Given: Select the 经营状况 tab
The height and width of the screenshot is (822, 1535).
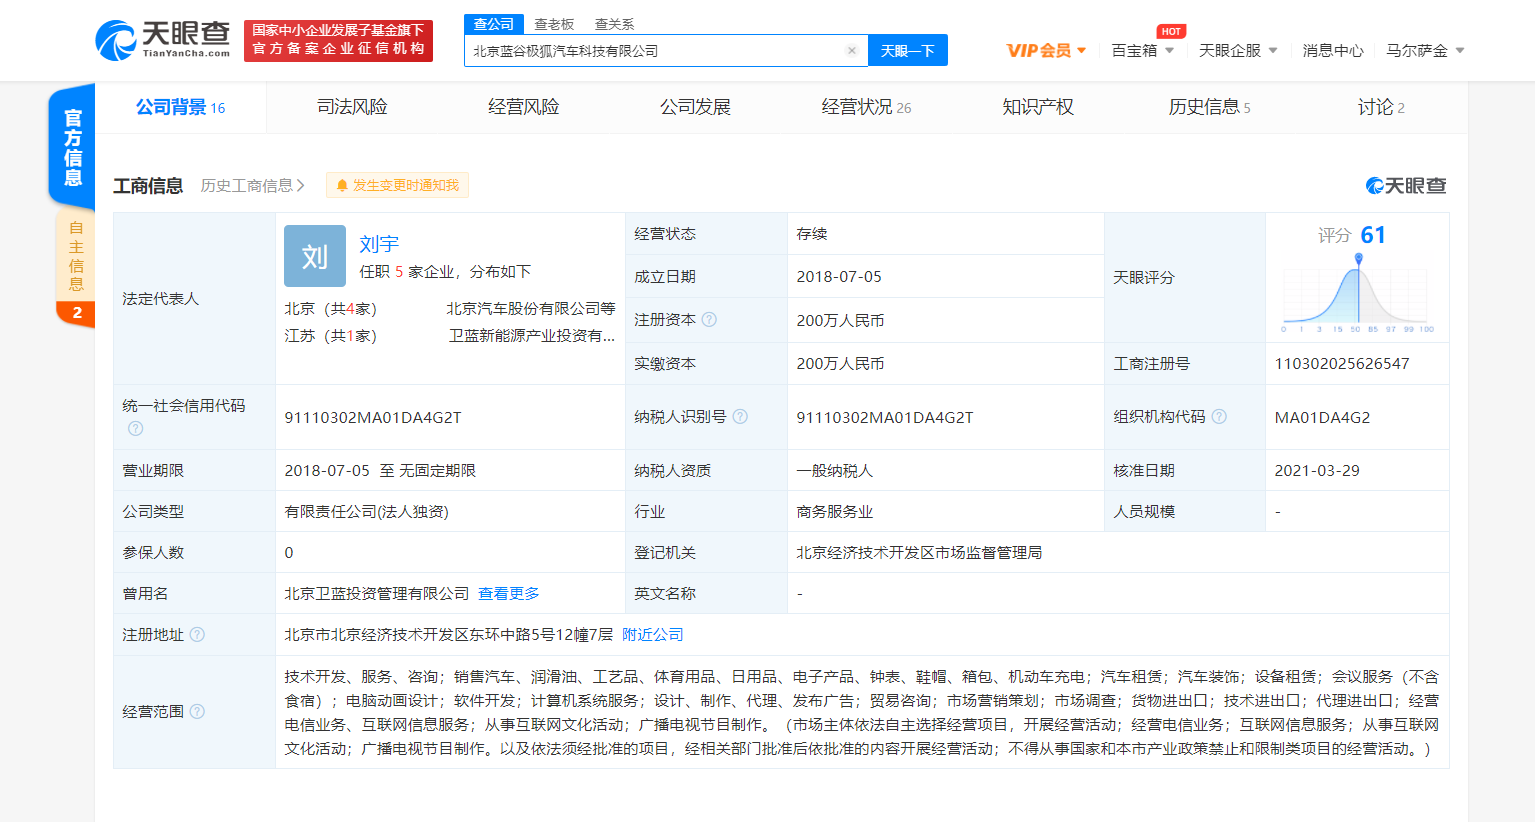Looking at the screenshot, I should coord(866,107).
